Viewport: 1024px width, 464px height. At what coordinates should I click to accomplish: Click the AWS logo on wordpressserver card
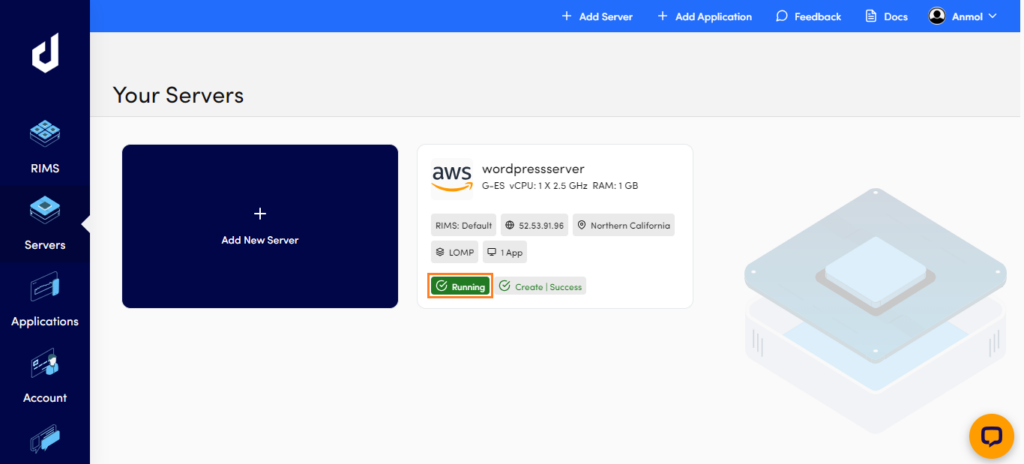point(452,177)
